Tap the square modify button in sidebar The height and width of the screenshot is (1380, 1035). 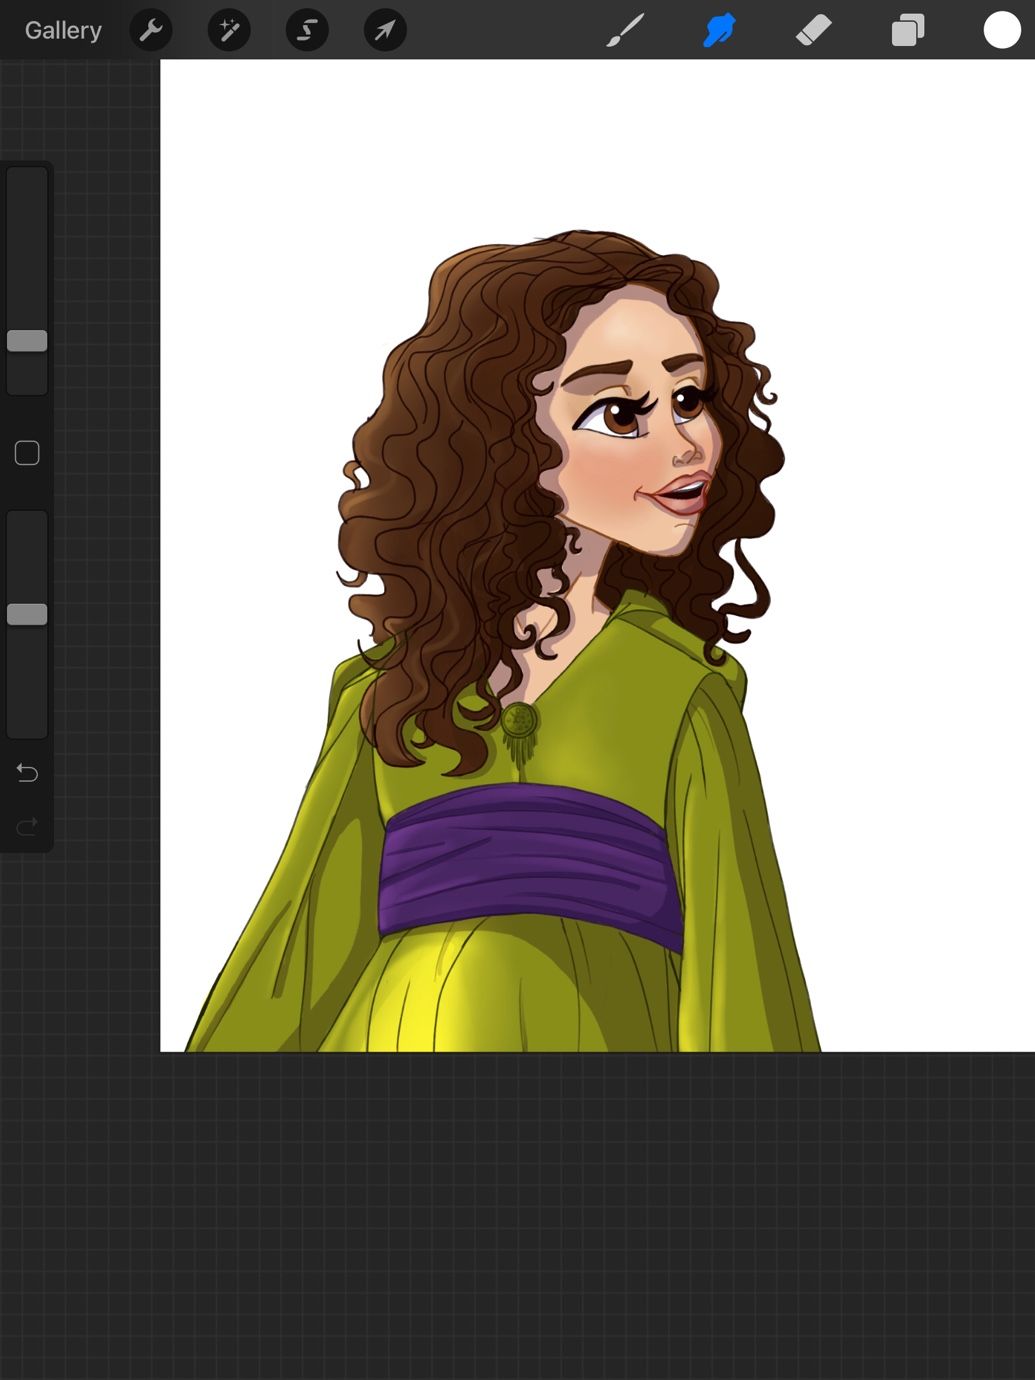tap(27, 453)
